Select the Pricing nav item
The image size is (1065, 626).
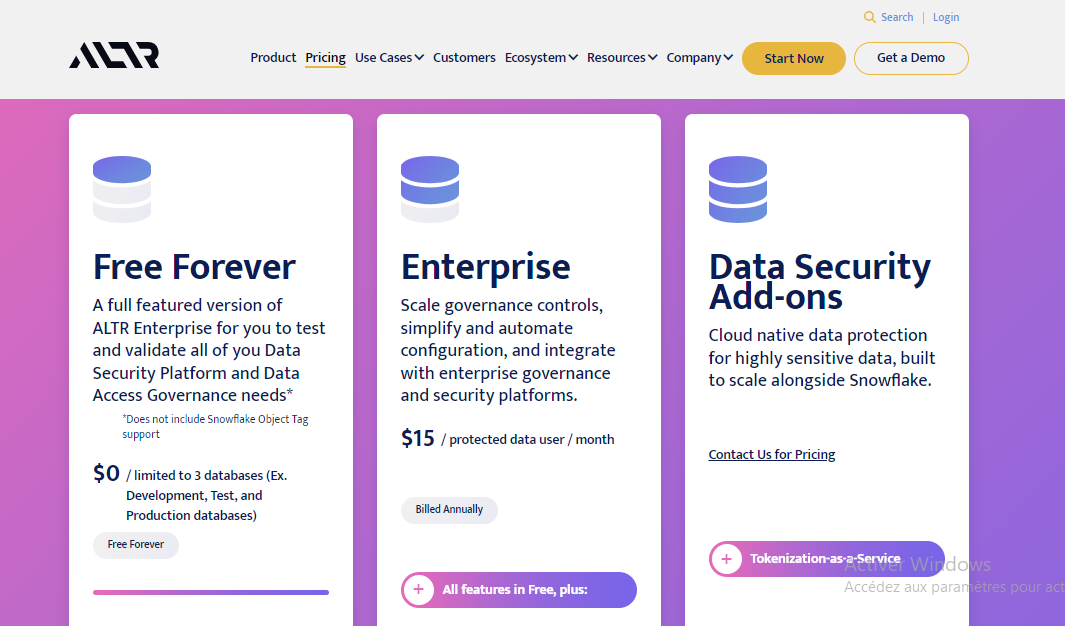(x=325, y=58)
